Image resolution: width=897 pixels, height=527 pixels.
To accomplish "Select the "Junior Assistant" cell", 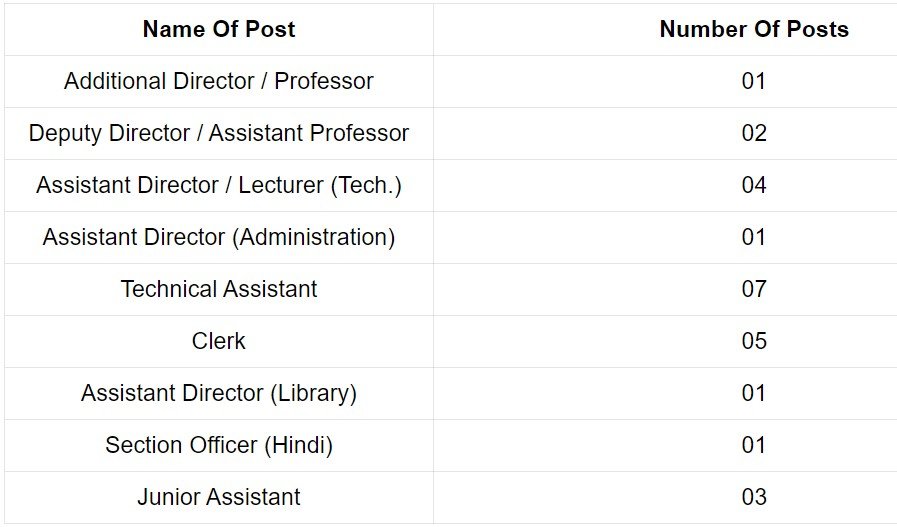I will coord(219,497).
